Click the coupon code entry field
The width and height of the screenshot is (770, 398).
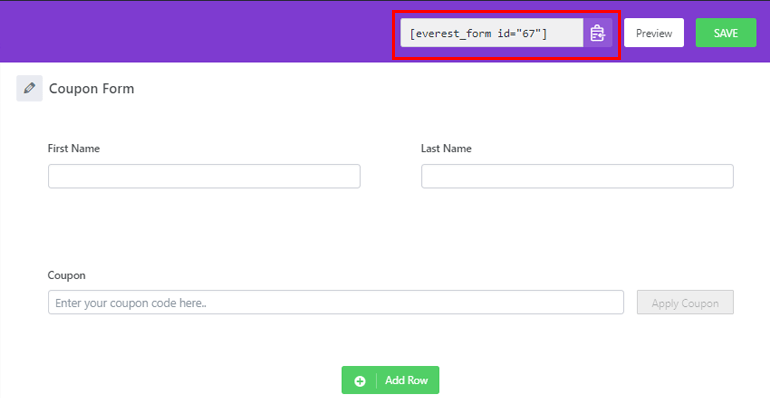[336, 302]
